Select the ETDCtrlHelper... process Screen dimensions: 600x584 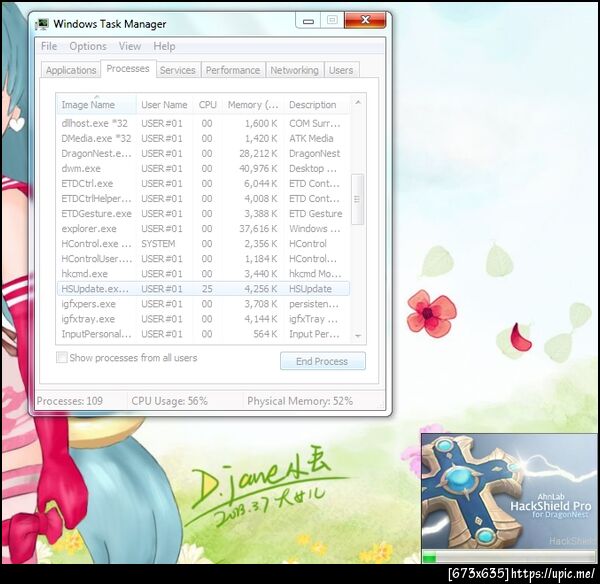pos(203,199)
